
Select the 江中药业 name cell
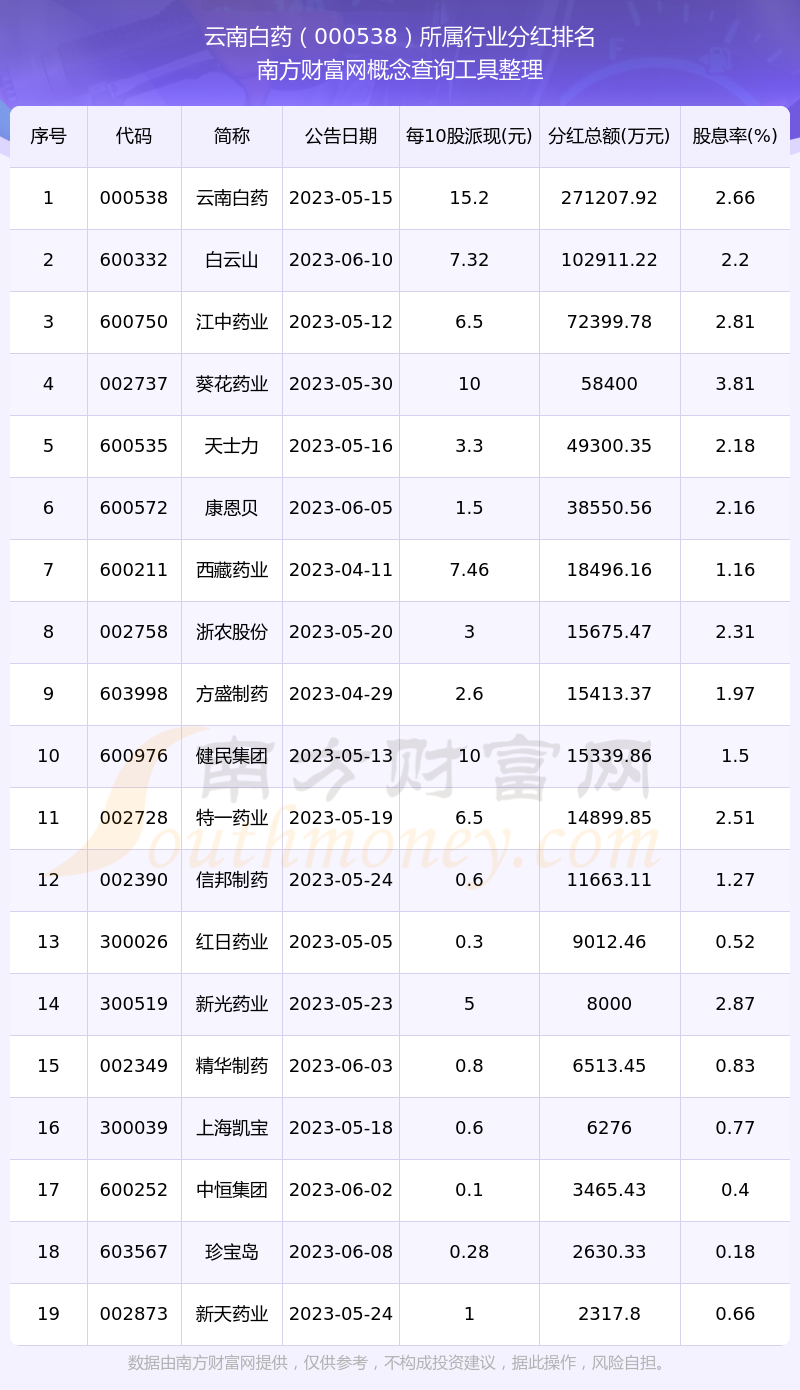(232, 322)
